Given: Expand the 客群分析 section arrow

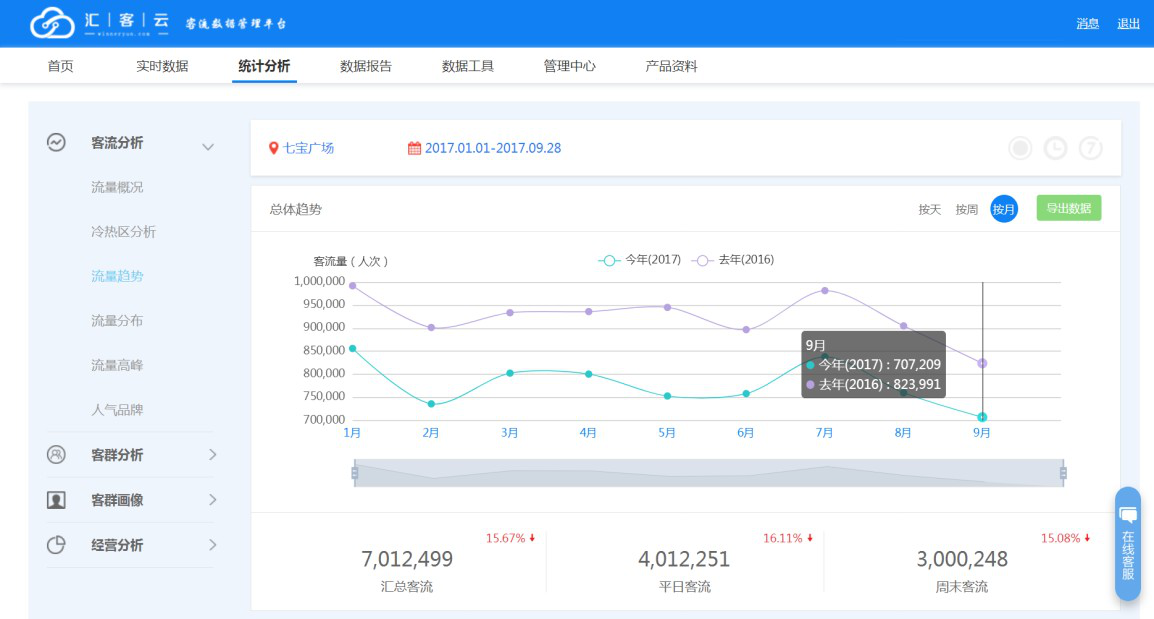Looking at the screenshot, I should [213, 455].
